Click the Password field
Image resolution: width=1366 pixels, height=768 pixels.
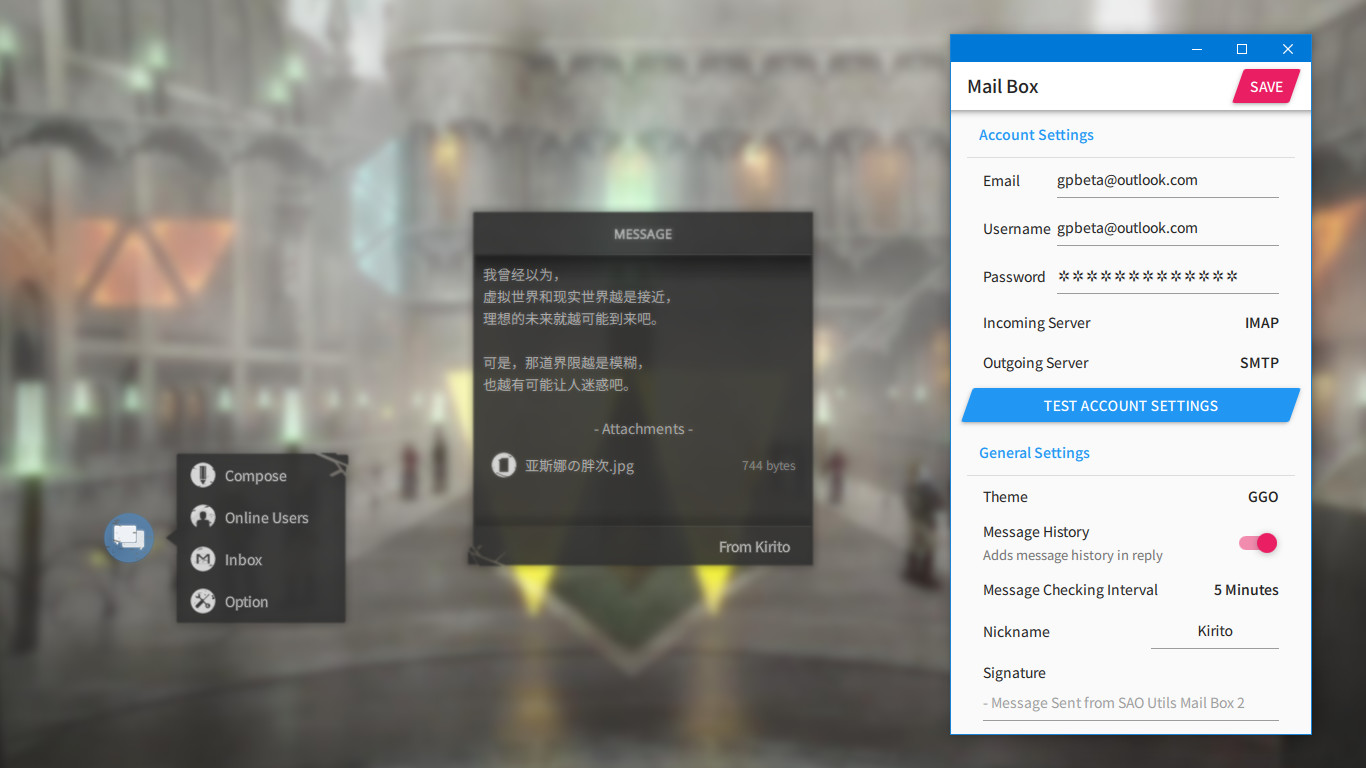1167,276
